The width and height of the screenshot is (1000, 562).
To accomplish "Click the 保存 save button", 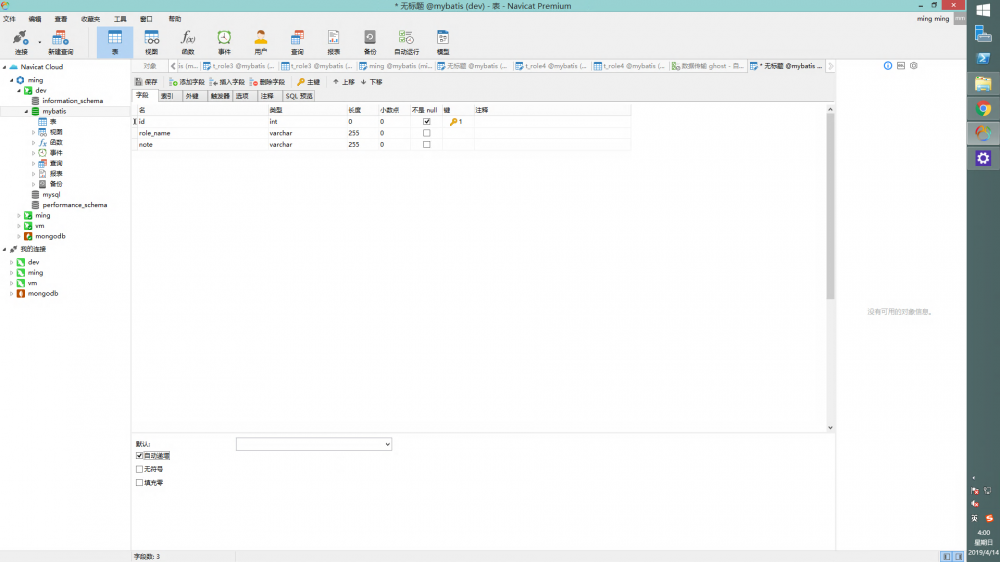I will click(x=146, y=82).
